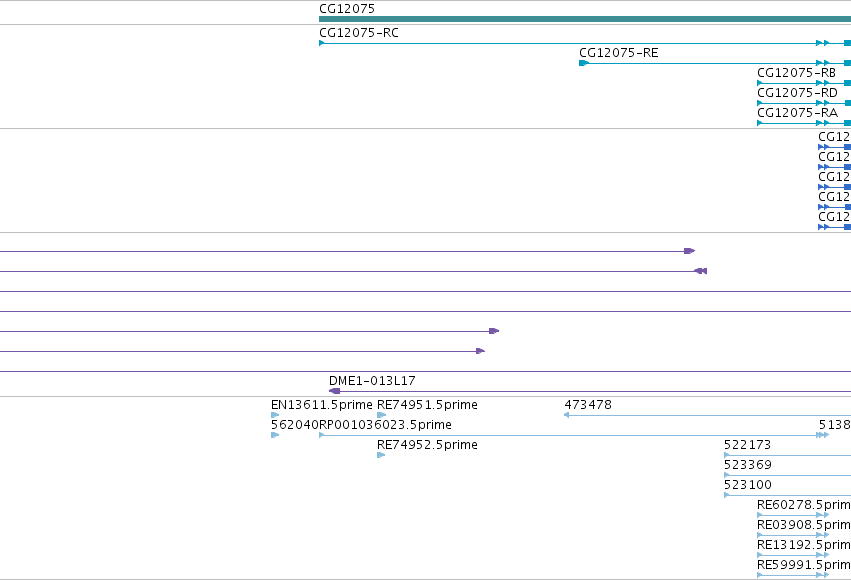Select the CG12075-RC transcript label
851x580 pixels.
click(359, 33)
